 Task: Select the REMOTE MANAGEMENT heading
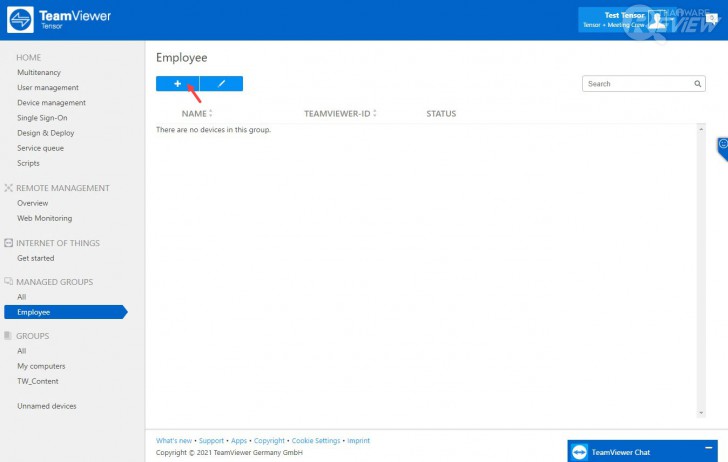coord(63,188)
